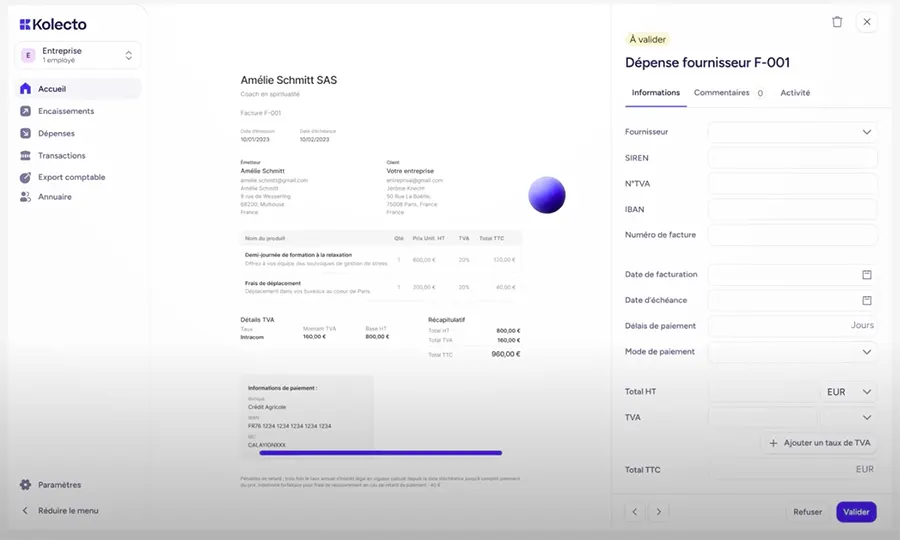Add a TVA rate with Ajouter un taux
The height and width of the screenshot is (540, 900).
point(819,443)
